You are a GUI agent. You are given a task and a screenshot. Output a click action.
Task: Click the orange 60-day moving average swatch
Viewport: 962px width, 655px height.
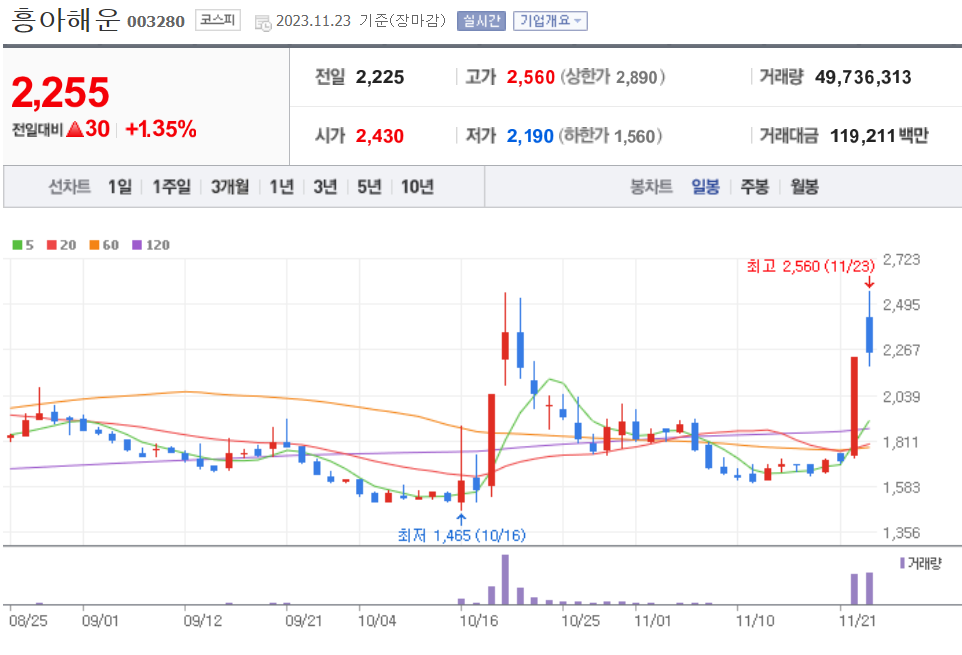pos(94,245)
